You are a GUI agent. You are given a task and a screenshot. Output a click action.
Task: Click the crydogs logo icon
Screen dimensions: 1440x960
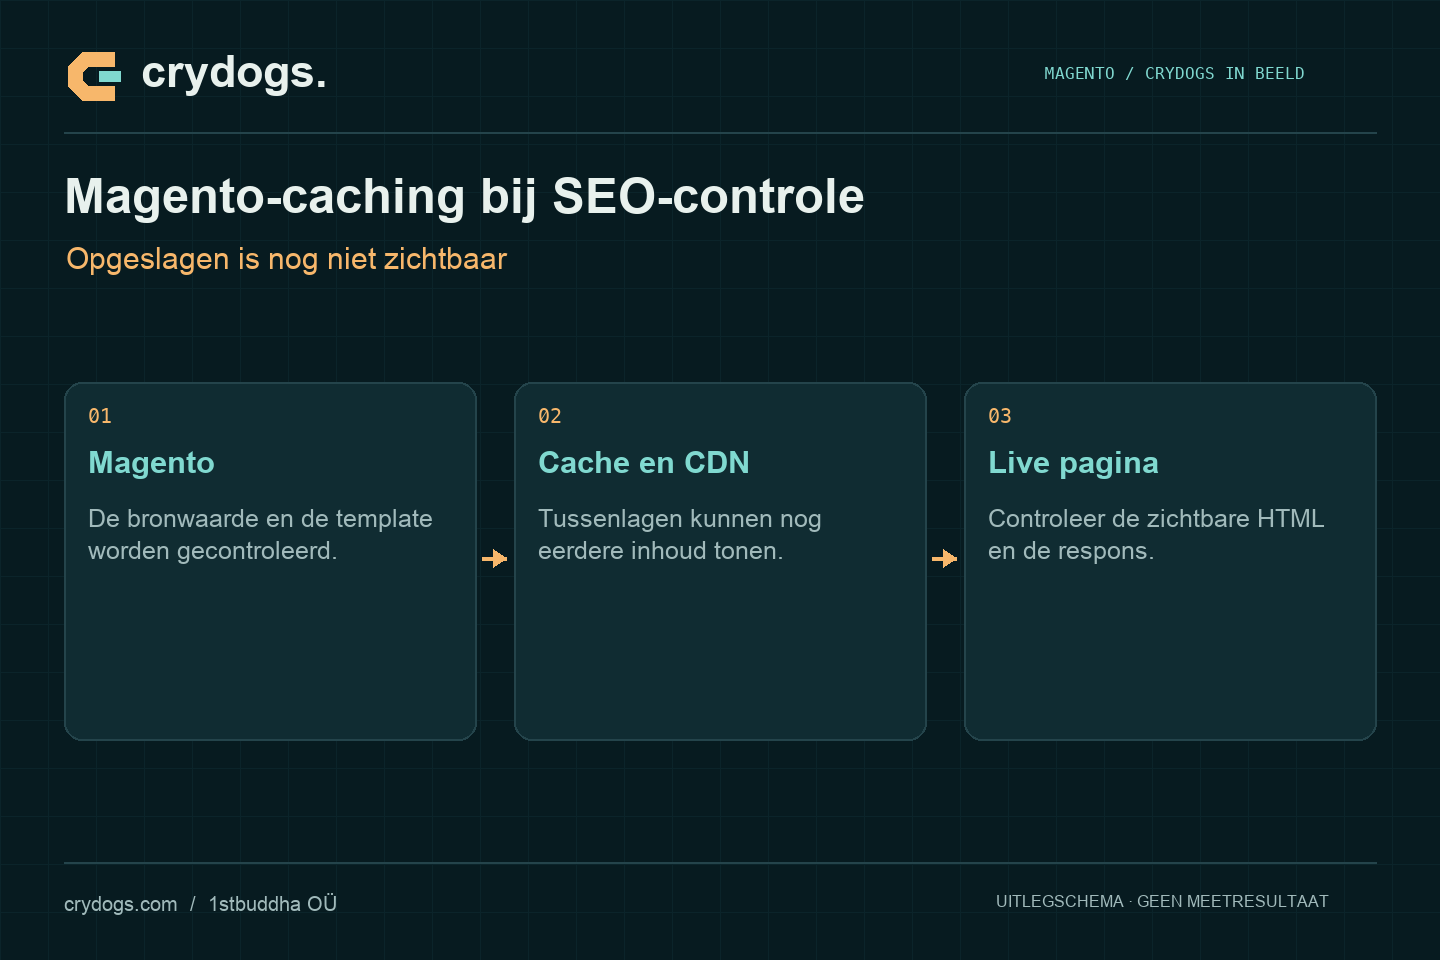[x=94, y=76]
